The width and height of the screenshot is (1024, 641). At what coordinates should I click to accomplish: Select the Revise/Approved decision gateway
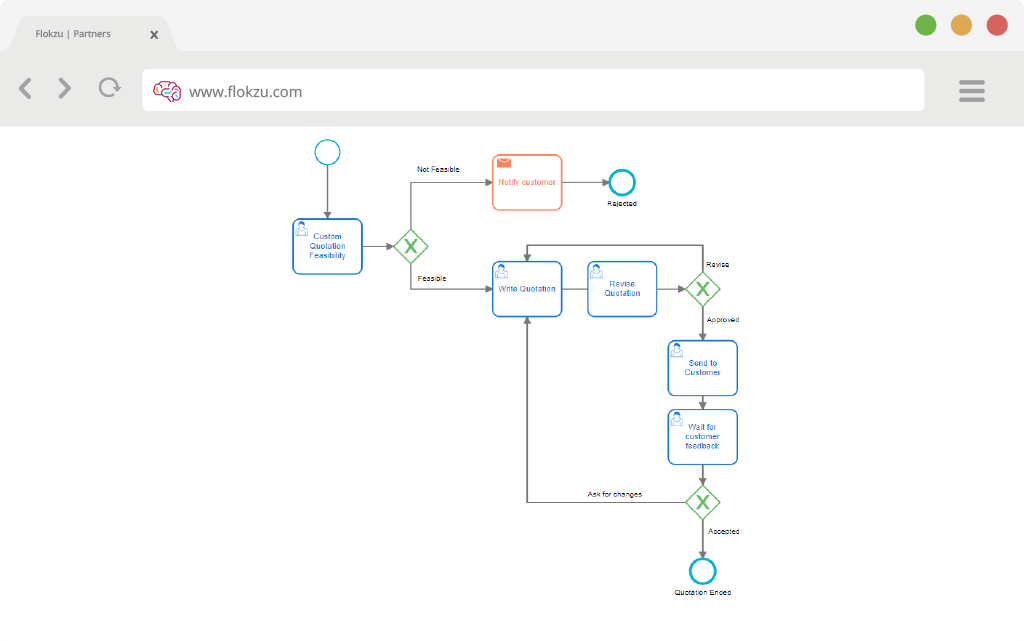point(703,289)
